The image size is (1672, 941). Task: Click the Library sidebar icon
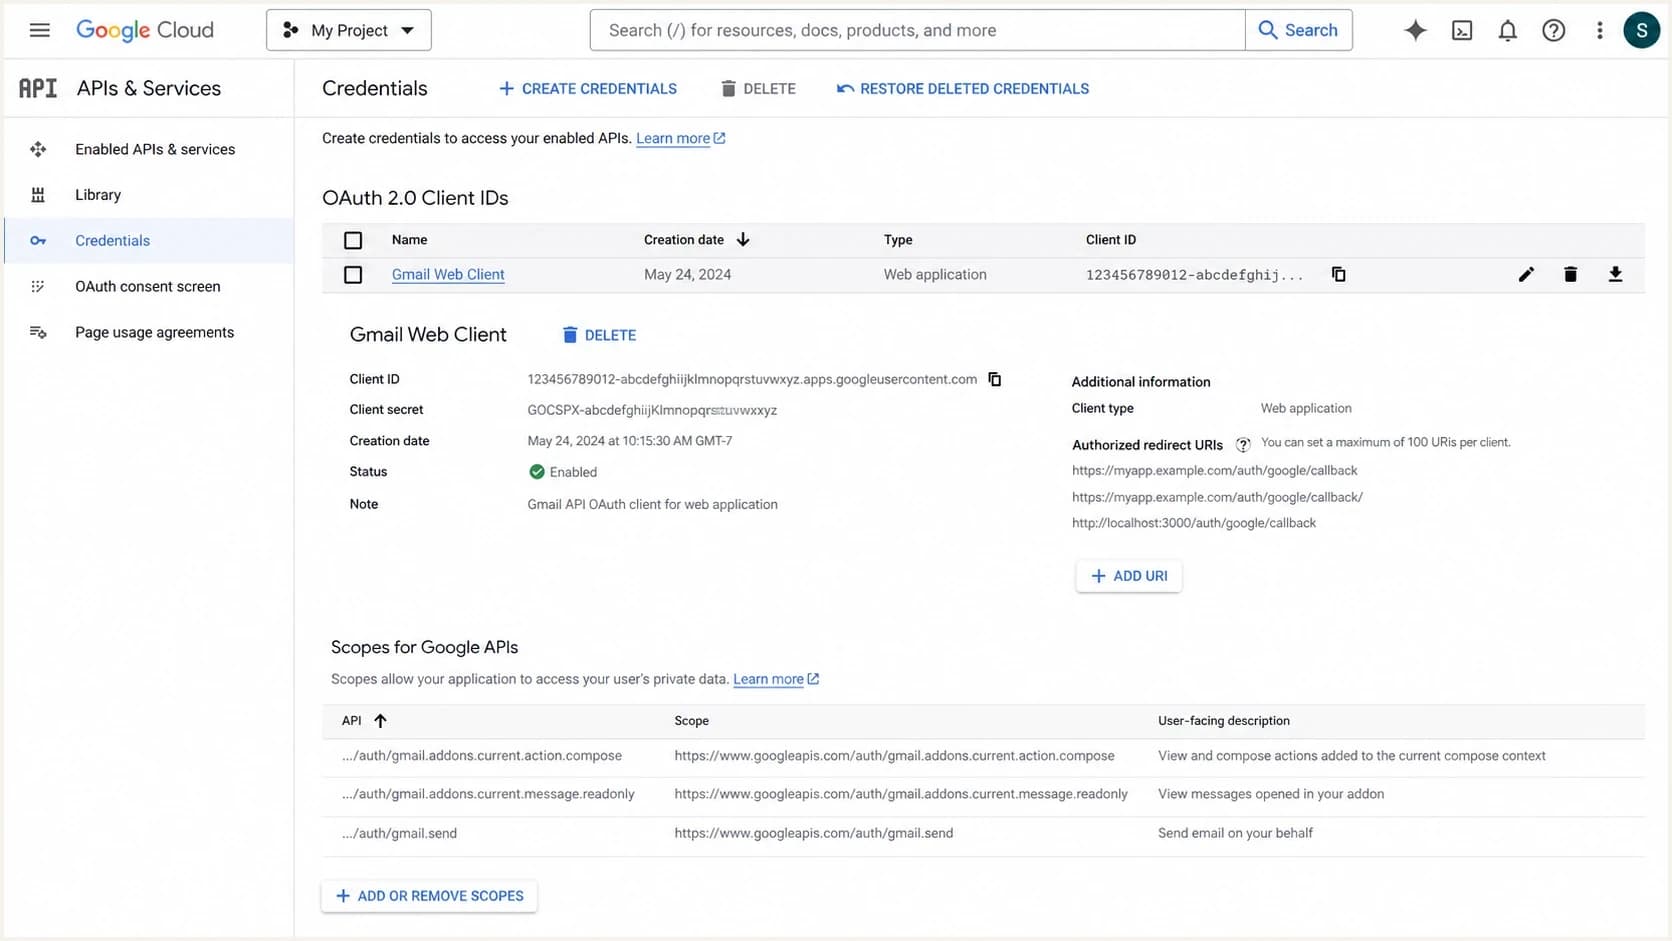pyautogui.click(x=38, y=195)
